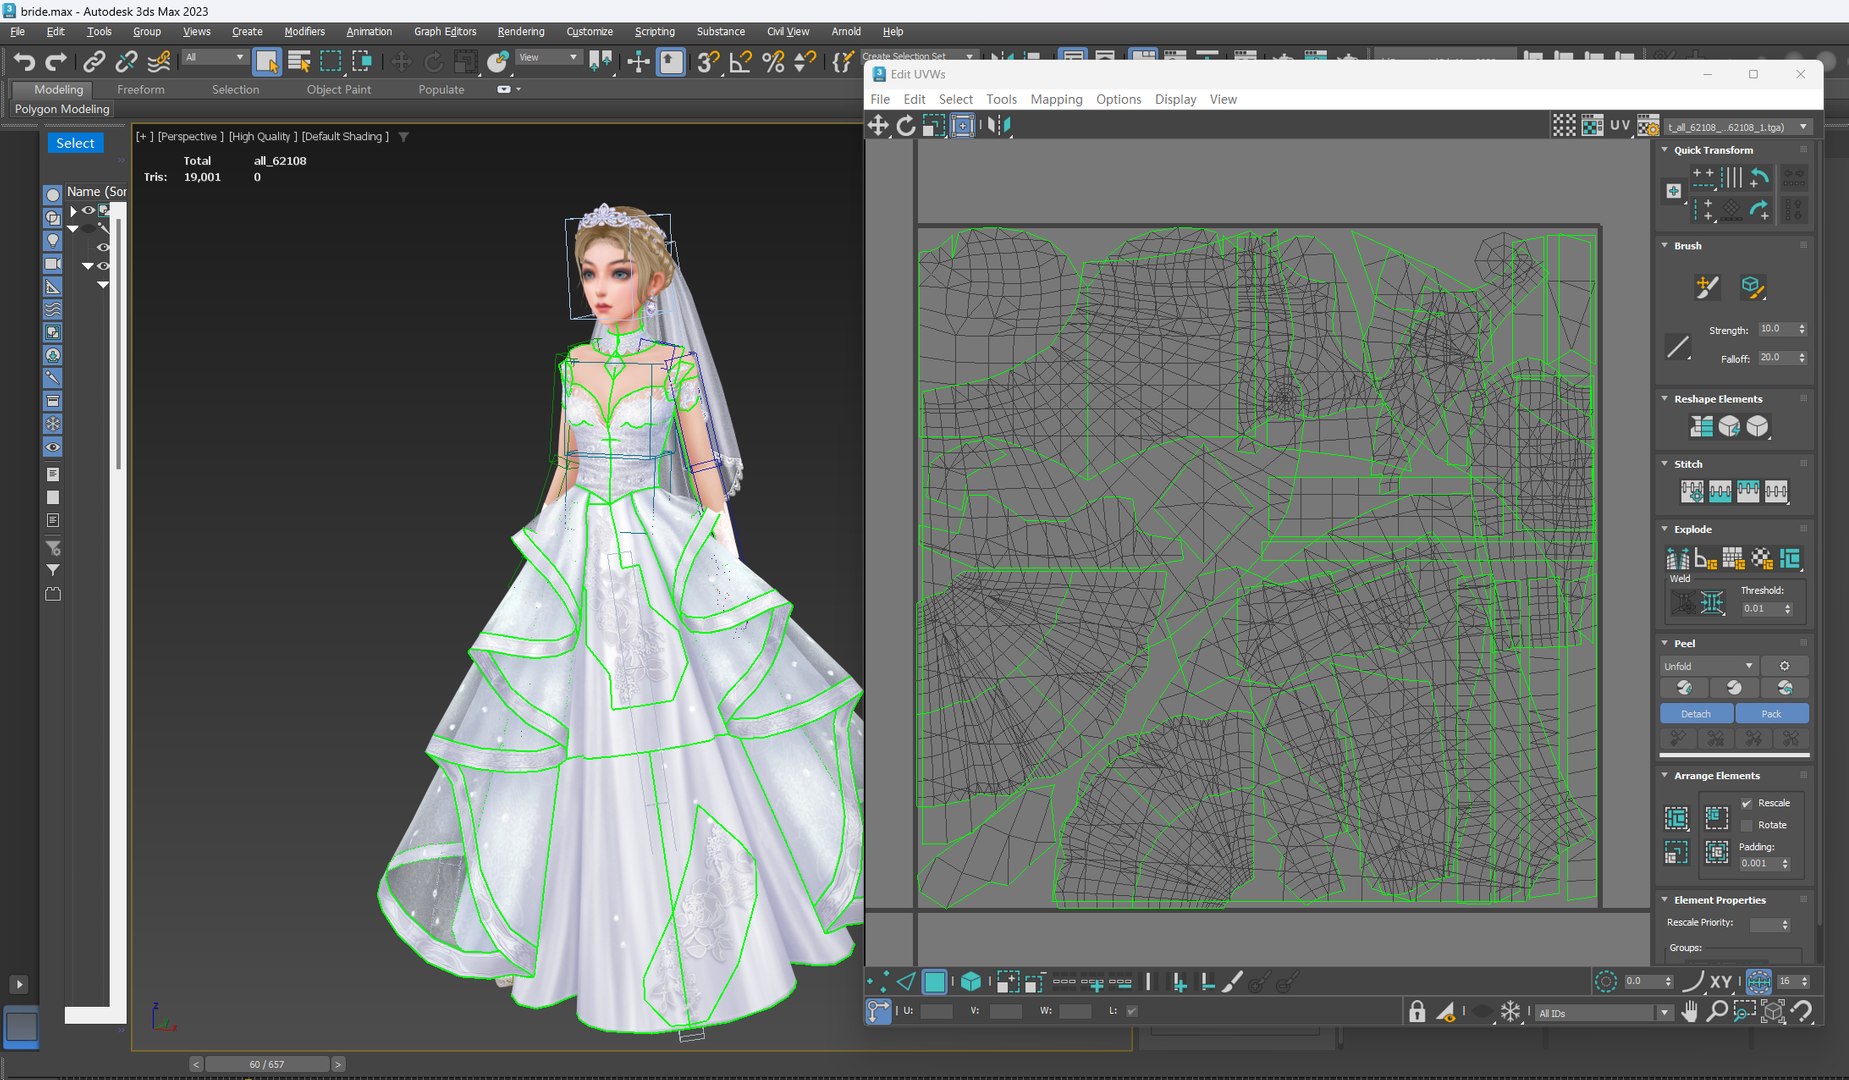
Task: Click the Mirror tool in Edit UVWs toolbar
Action: (x=999, y=125)
